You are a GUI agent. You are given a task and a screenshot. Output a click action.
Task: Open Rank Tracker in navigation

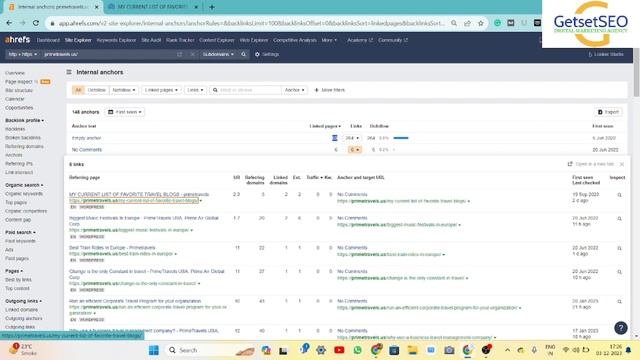[180, 40]
